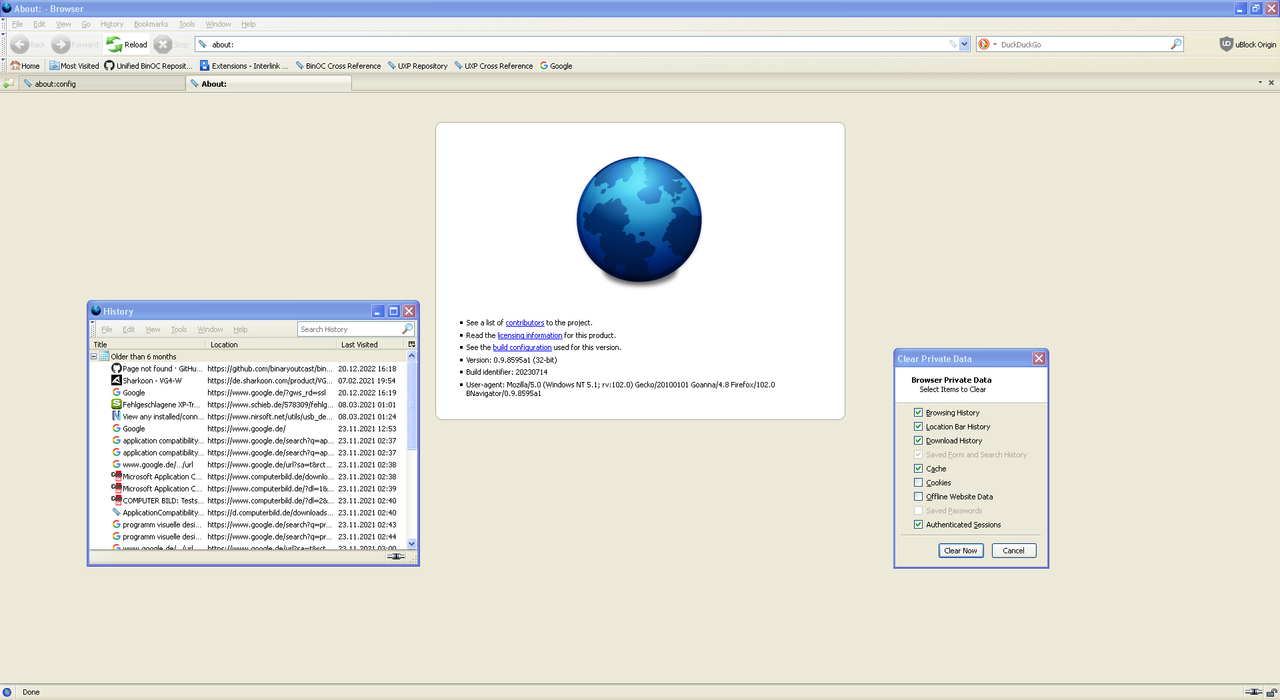Click the globe icon in main status bar
1280x700 pixels.
pyautogui.click(x=8, y=692)
